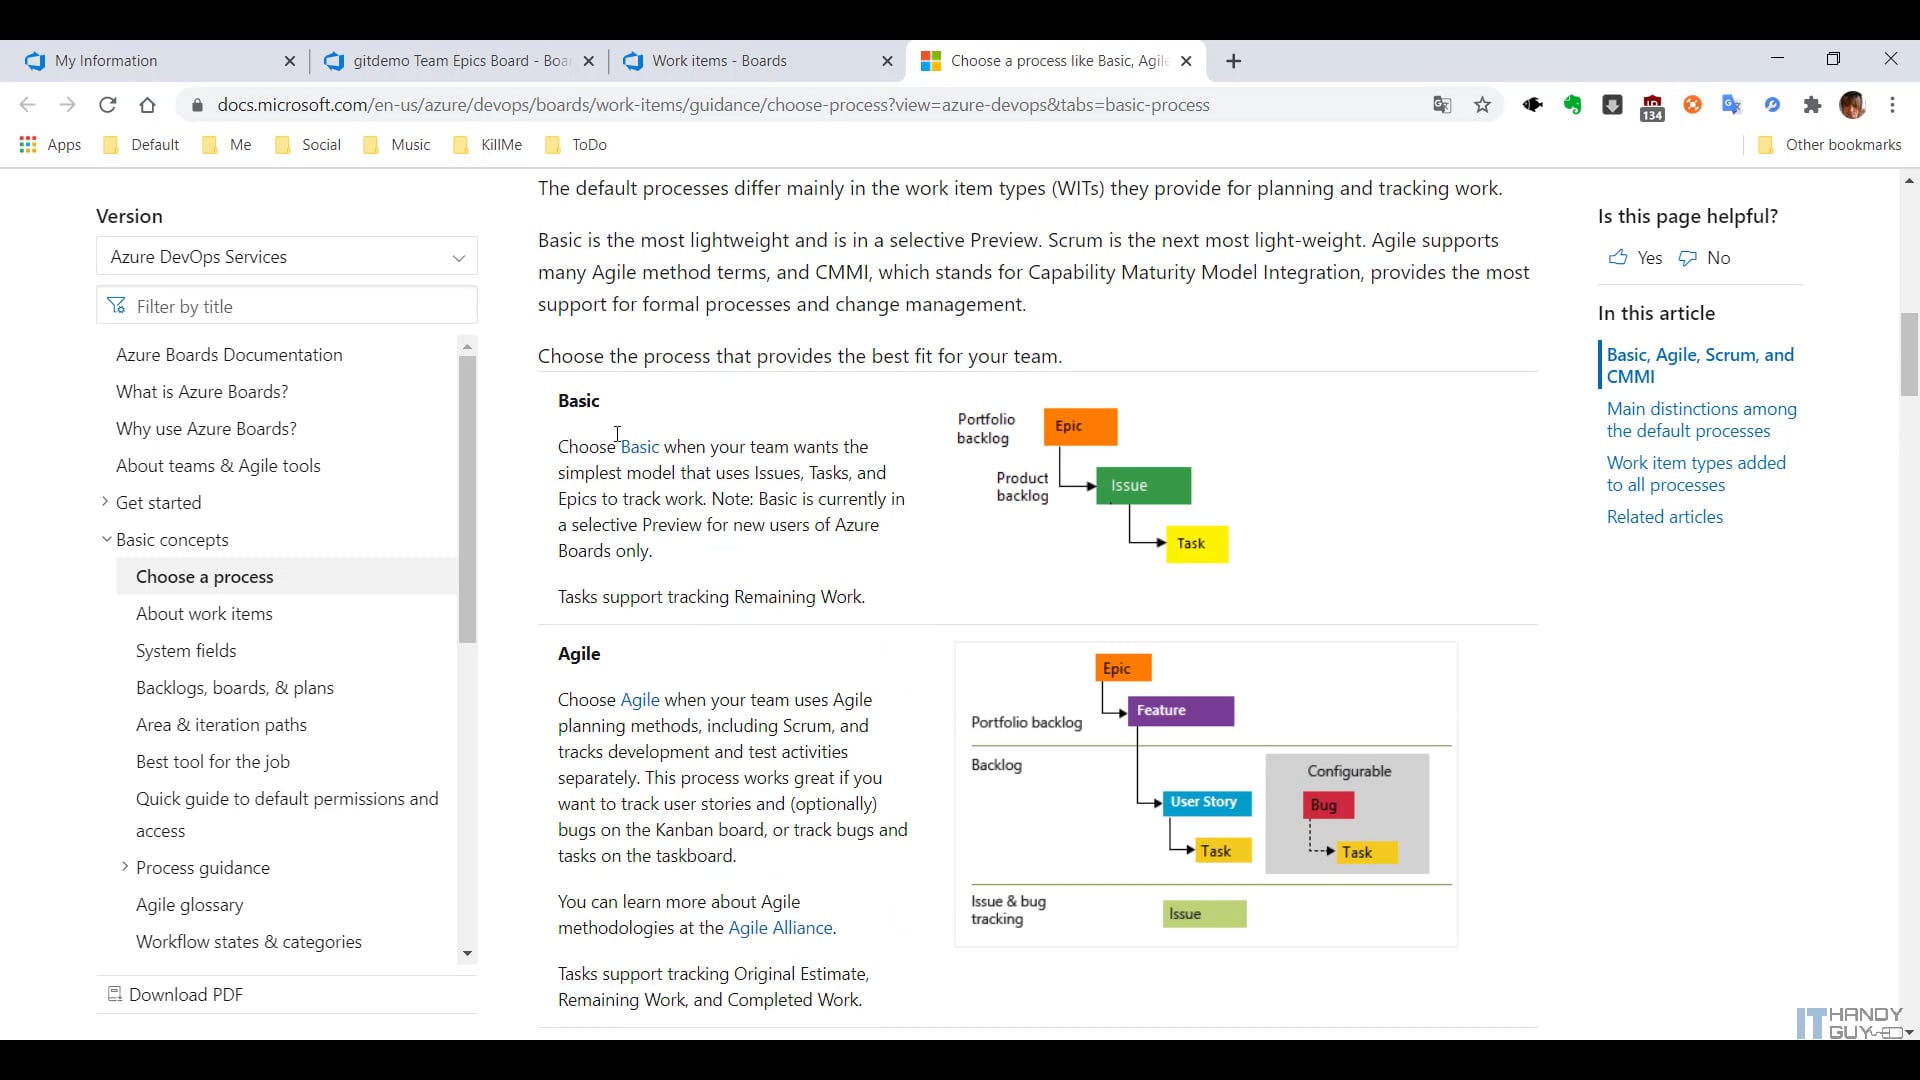Click the Google Translate icon in address bar
1920x1080 pixels.
point(1442,105)
